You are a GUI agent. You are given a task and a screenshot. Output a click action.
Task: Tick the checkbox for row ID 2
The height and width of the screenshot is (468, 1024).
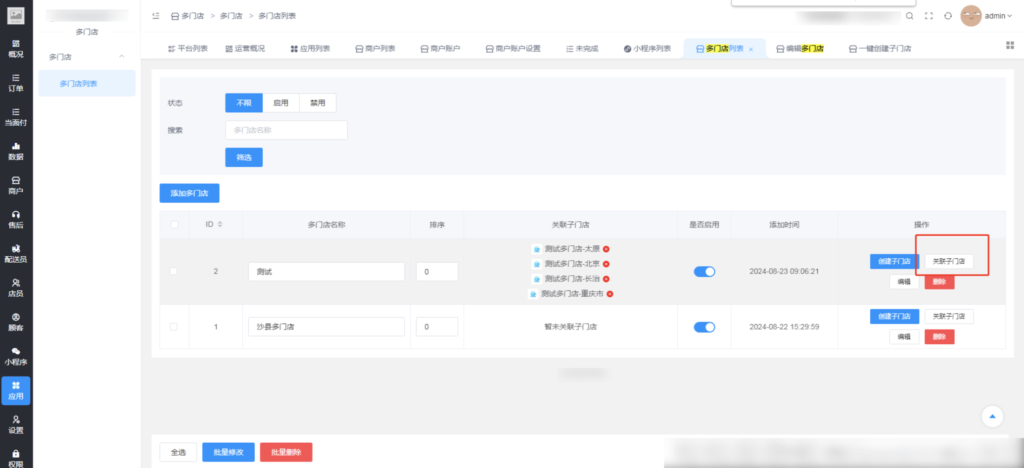click(x=174, y=272)
